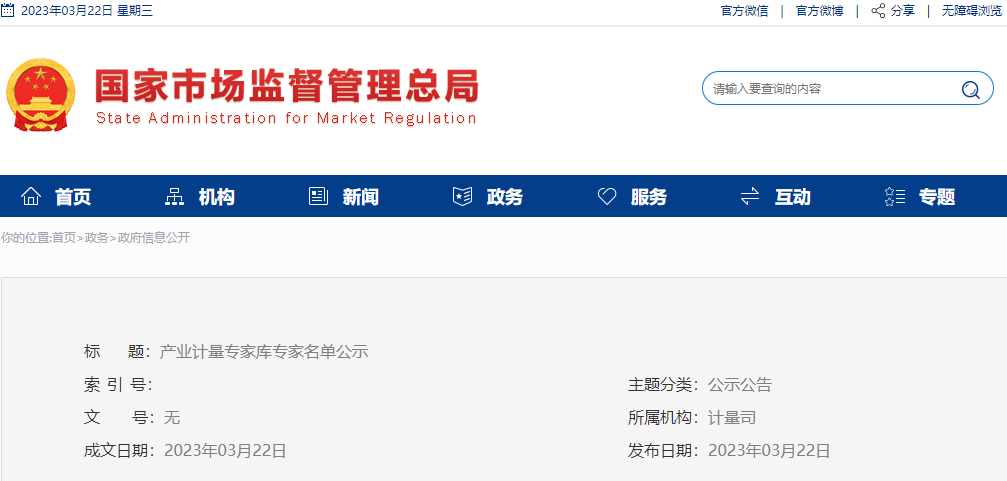Go to 政务 in the breadcrumb
The image size is (1007, 481).
[x=96, y=238]
